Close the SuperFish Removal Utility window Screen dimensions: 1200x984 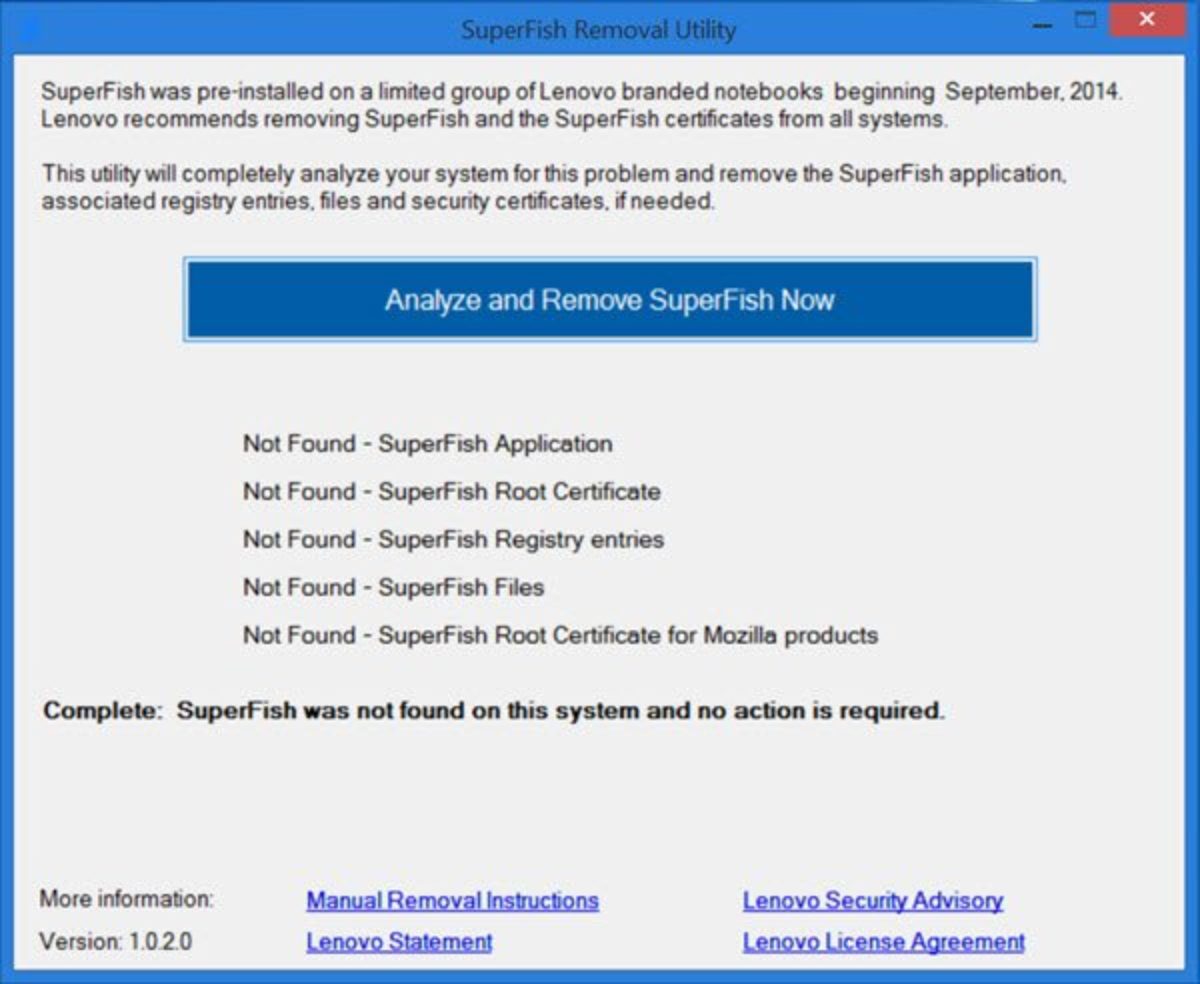pyautogui.click(x=1145, y=21)
